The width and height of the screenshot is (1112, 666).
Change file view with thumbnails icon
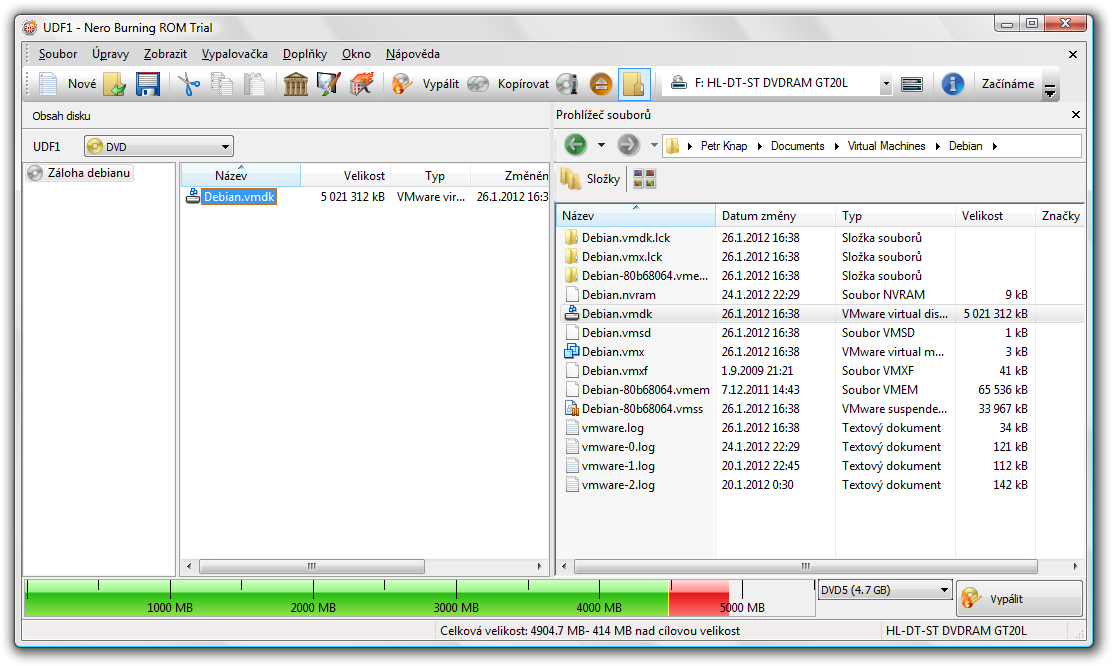click(x=645, y=179)
